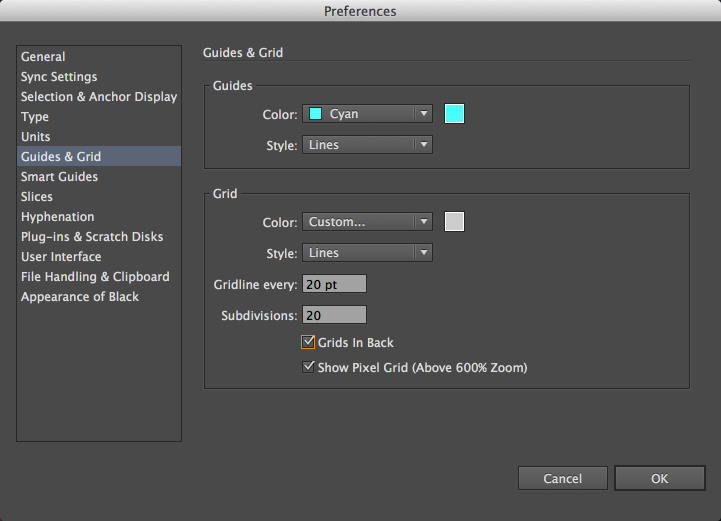
Task: Open the Guides Color dropdown
Action: click(x=366, y=114)
